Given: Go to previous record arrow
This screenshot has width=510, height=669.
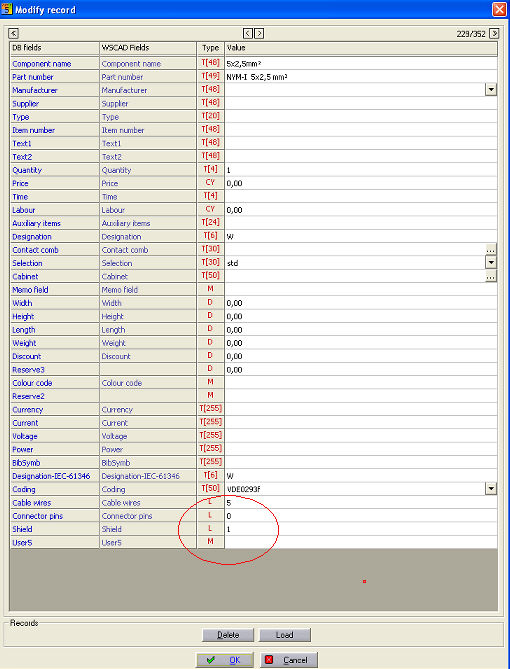Looking at the screenshot, I should click(248, 33).
